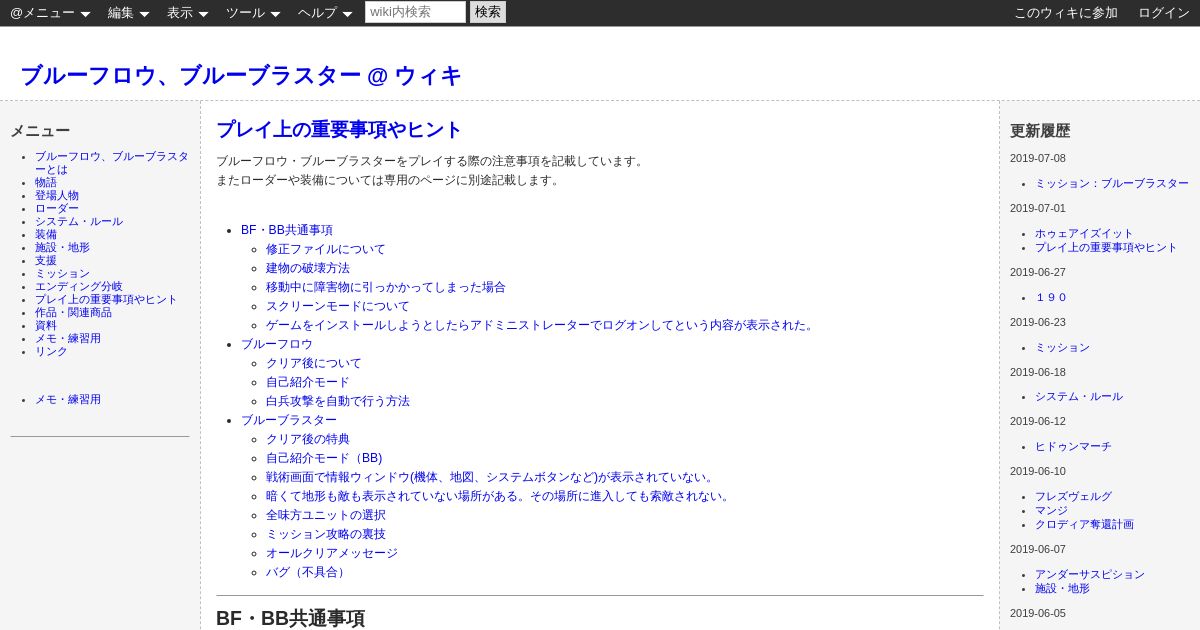The image size is (1200, 630).
Task: Open update history link アンダーサスピション
Action: click(1090, 575)
